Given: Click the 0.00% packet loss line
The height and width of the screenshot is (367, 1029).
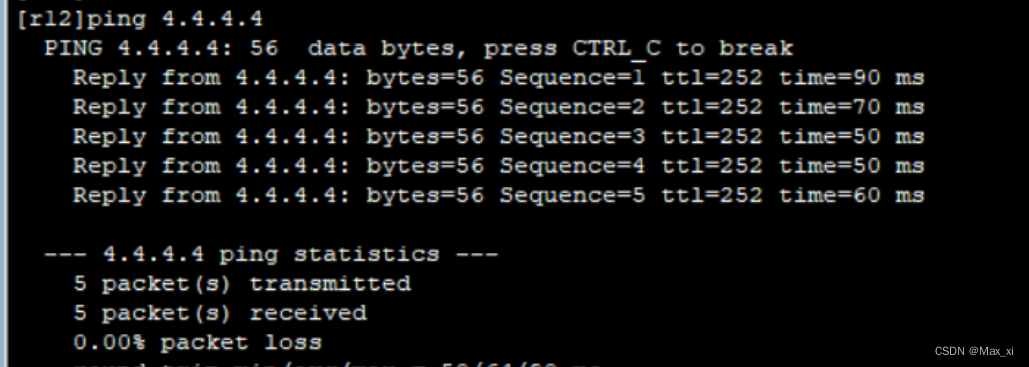Looking at the screenshot, I should [x=198, y=343].
